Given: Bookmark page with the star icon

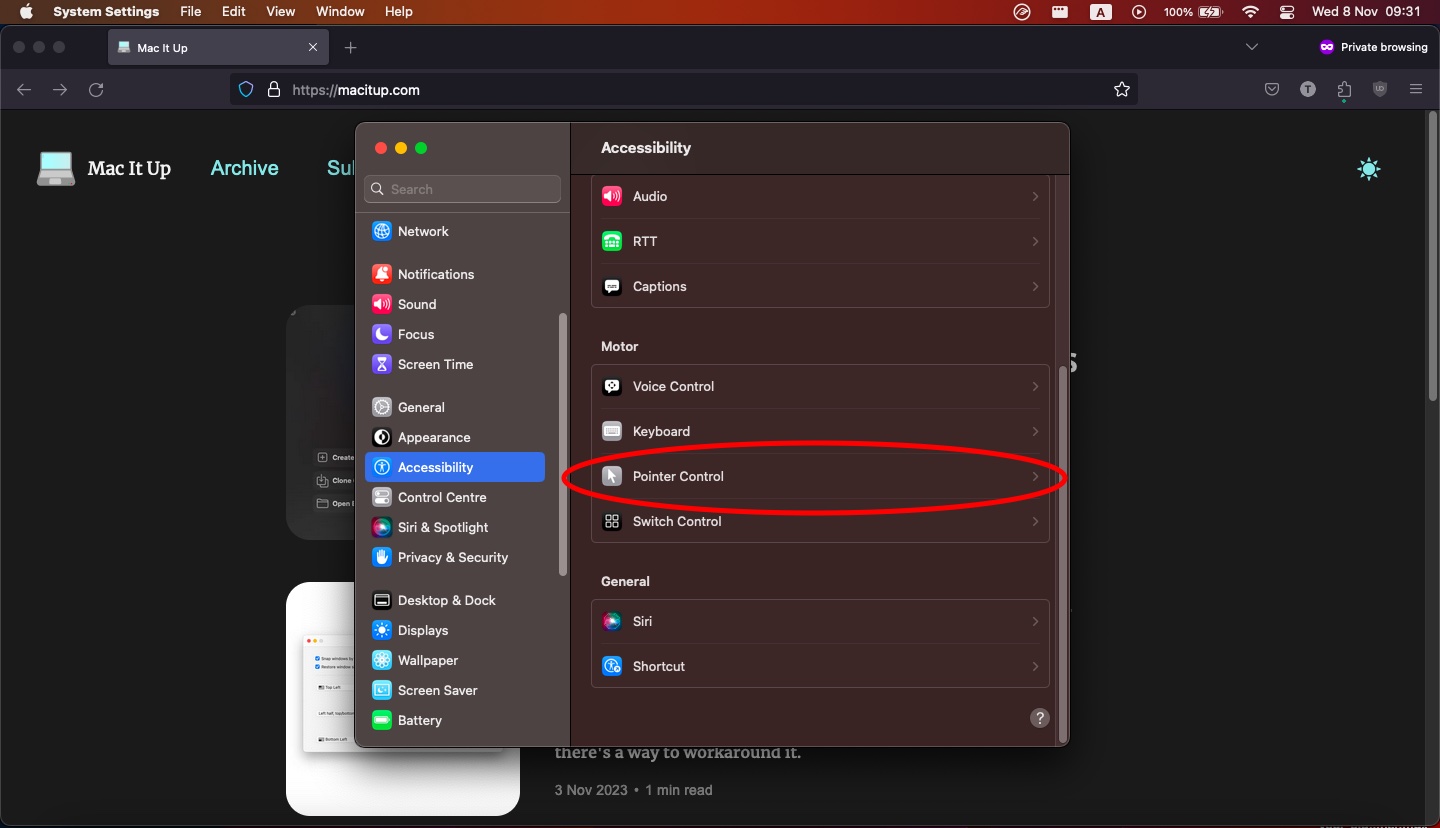Looking at the screenshot, I should tap(1122, 90).
